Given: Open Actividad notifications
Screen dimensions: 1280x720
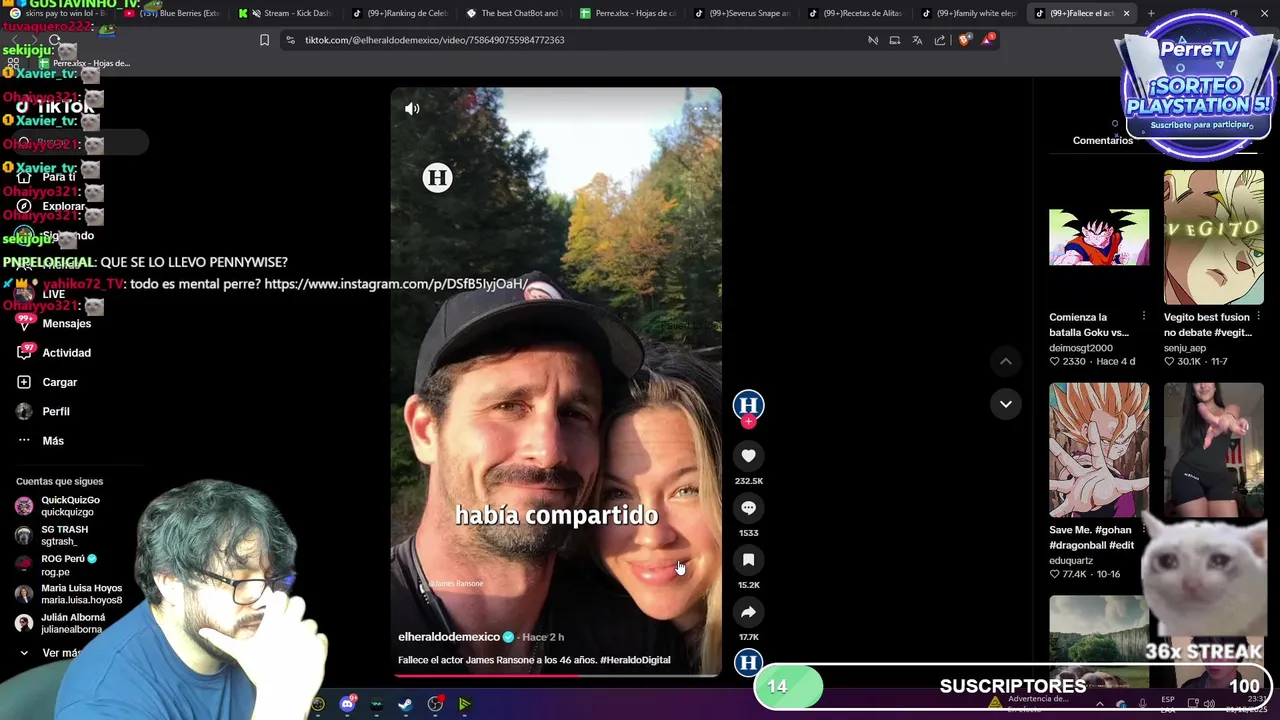Looking at the screenshot, I should point(66,353).
